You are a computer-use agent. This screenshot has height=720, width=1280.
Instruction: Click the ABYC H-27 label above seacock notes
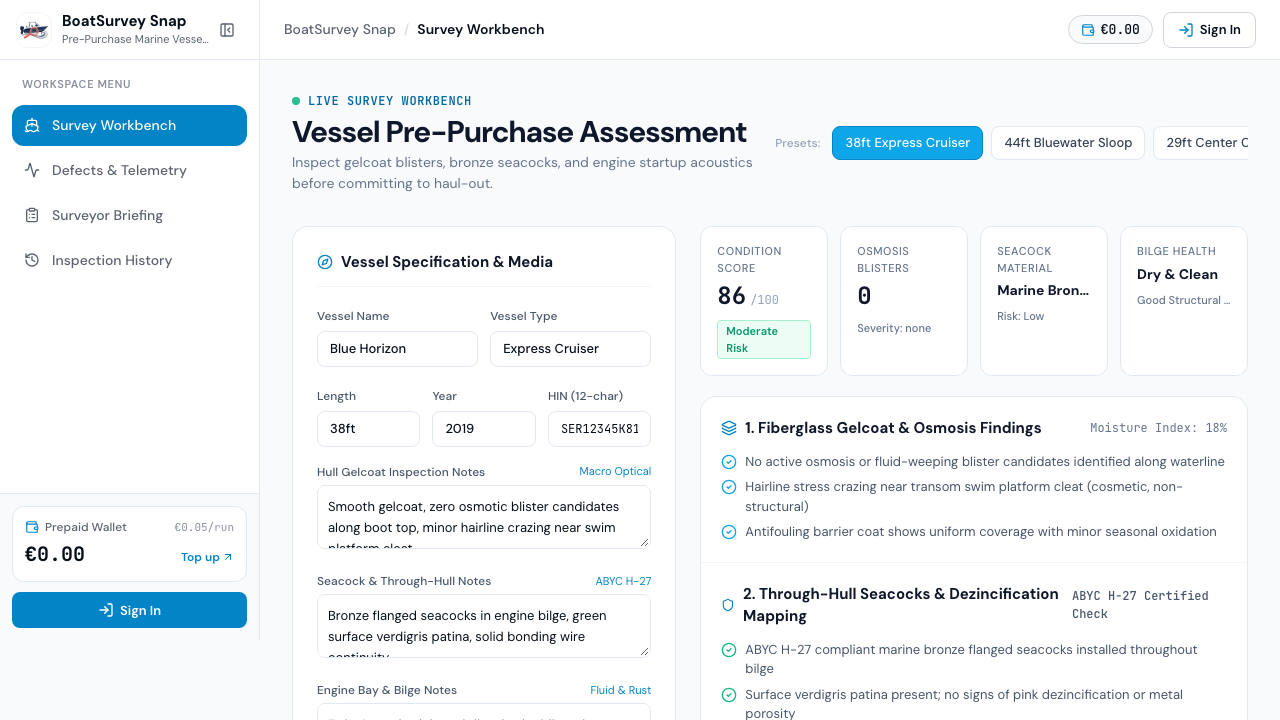tap(623, 580)
